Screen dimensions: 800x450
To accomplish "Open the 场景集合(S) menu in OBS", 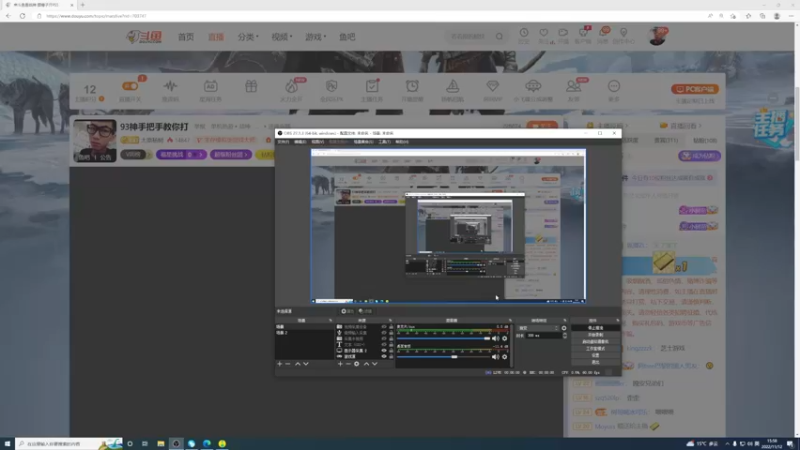I will pos(363,142).
